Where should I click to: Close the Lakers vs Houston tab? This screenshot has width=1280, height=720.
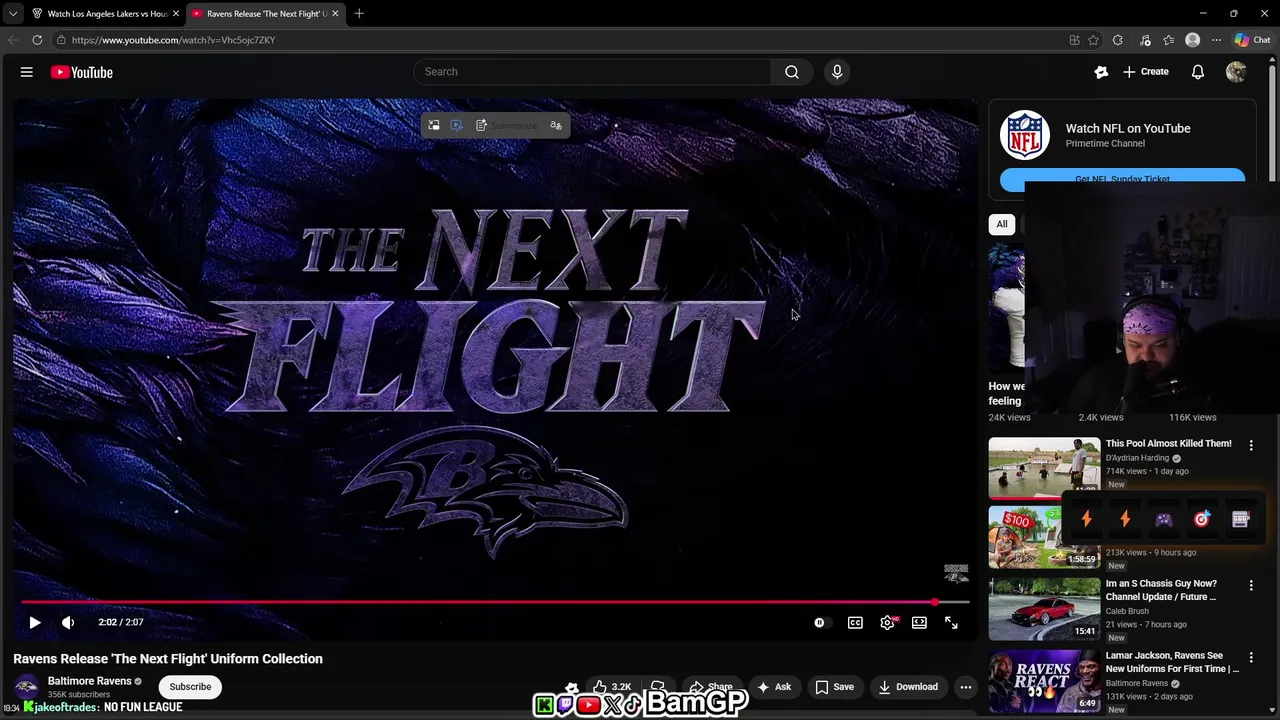point(176,14)
